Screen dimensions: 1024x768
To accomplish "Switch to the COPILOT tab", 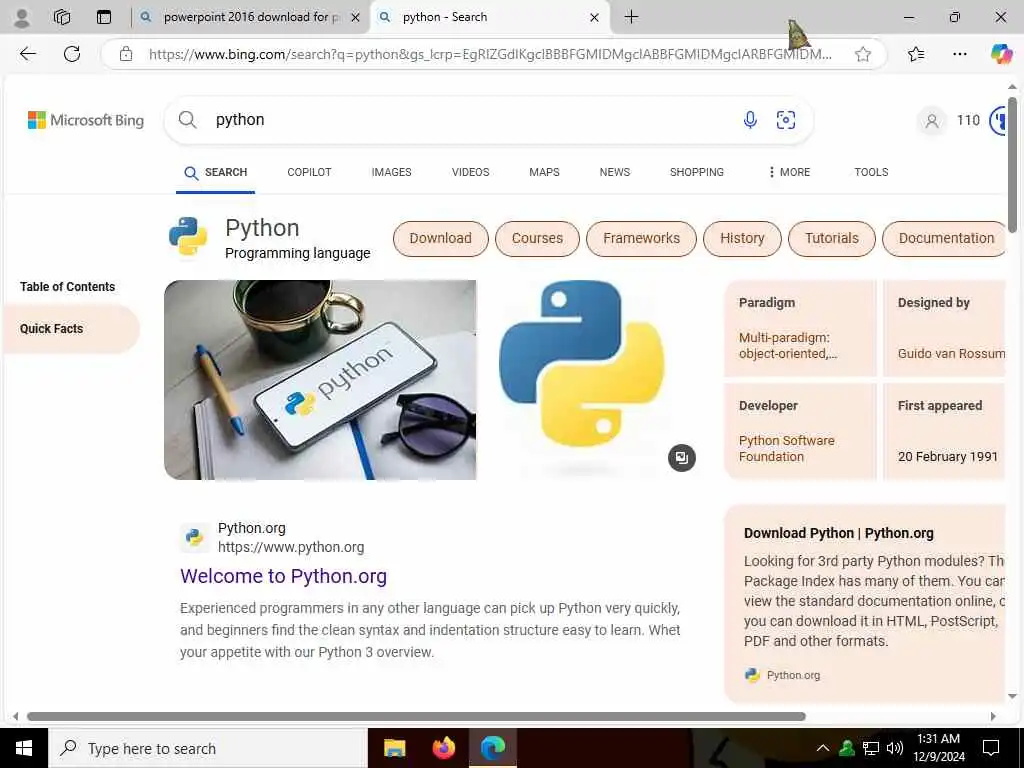I will coord(309,172).
